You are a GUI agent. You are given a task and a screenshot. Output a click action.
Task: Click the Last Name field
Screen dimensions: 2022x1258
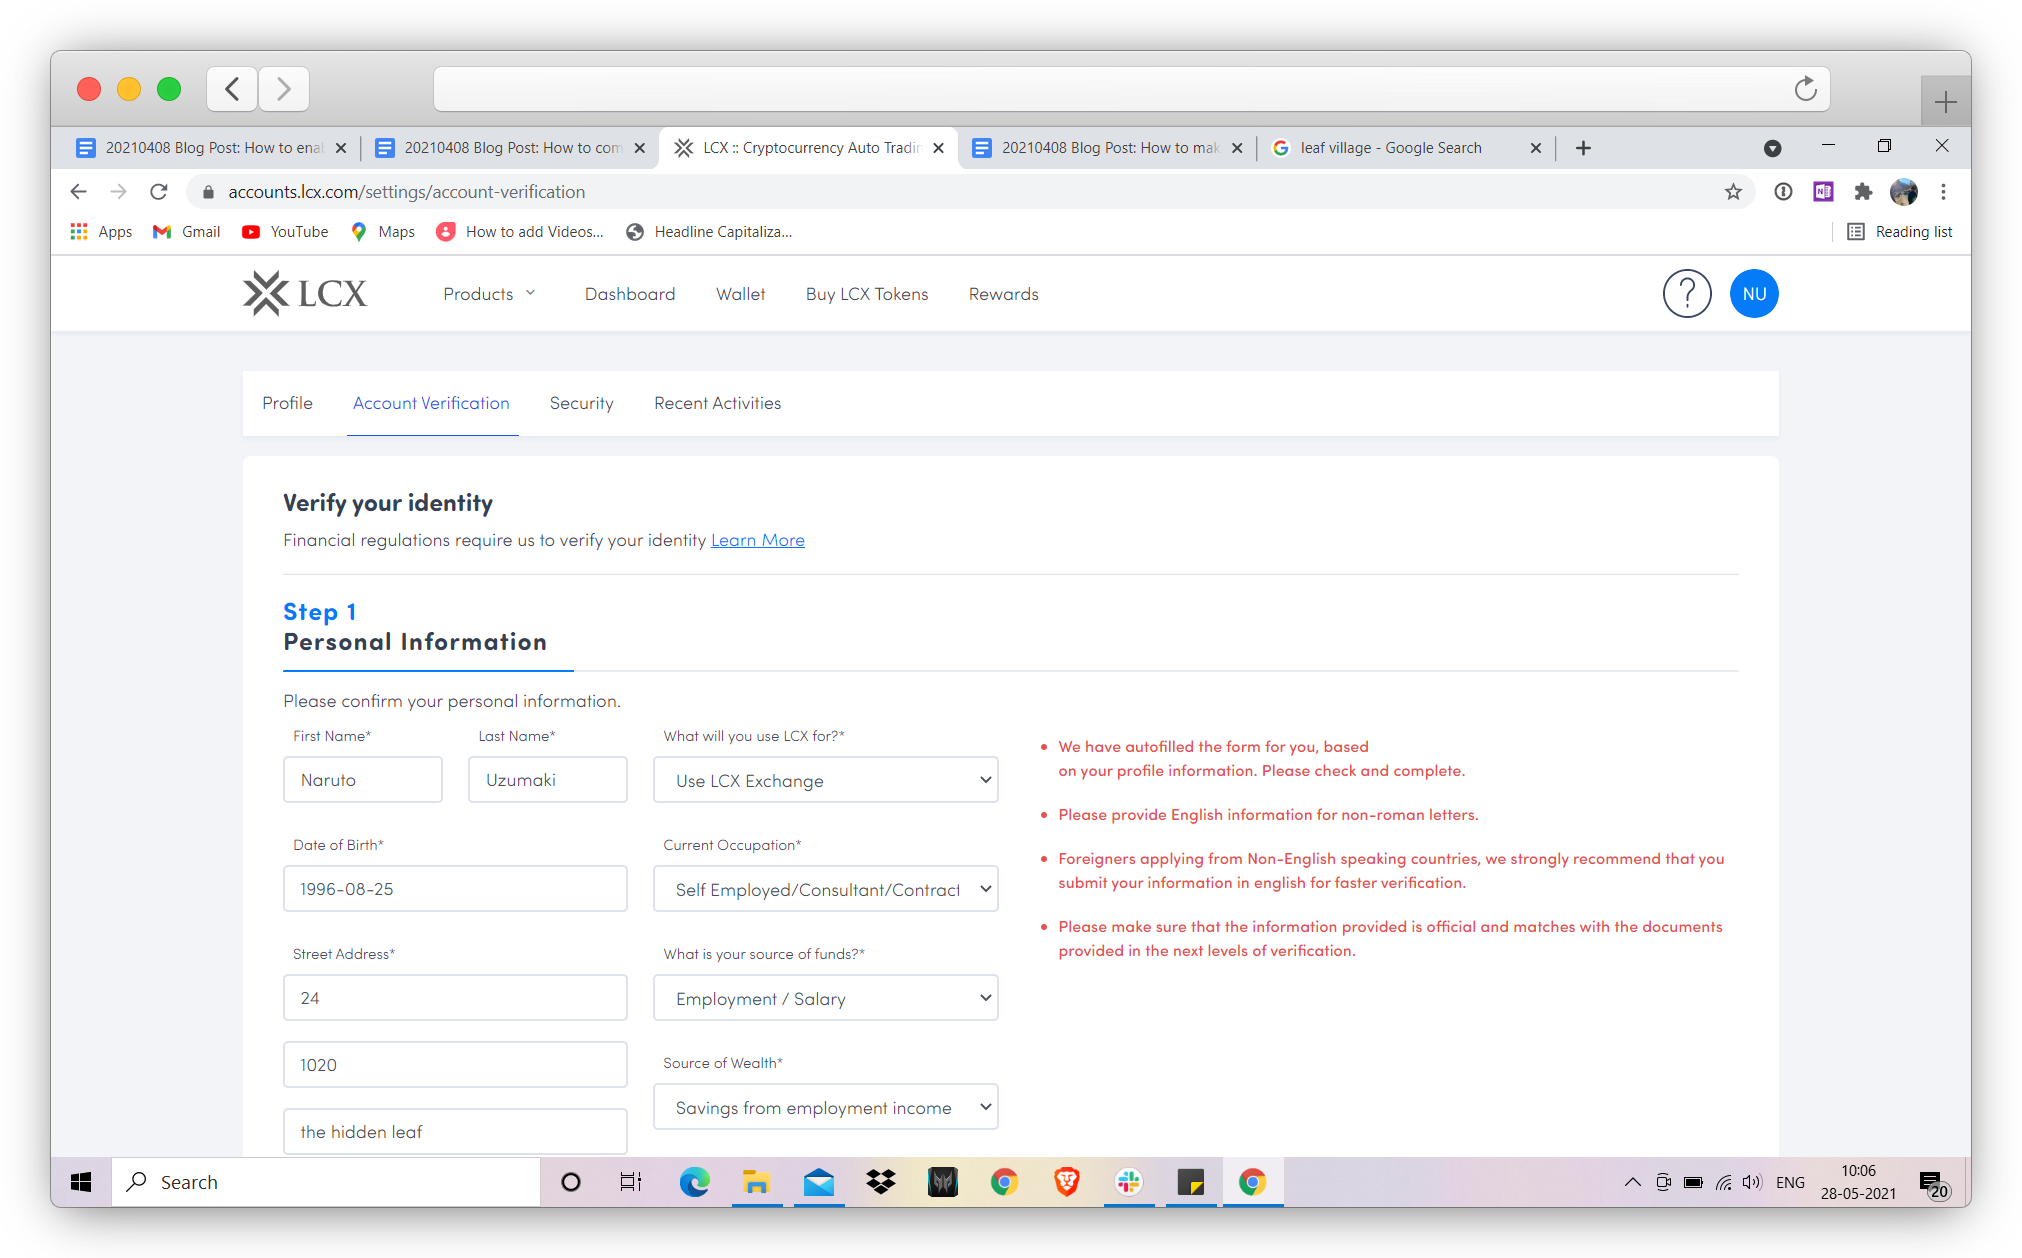[548, 780]
